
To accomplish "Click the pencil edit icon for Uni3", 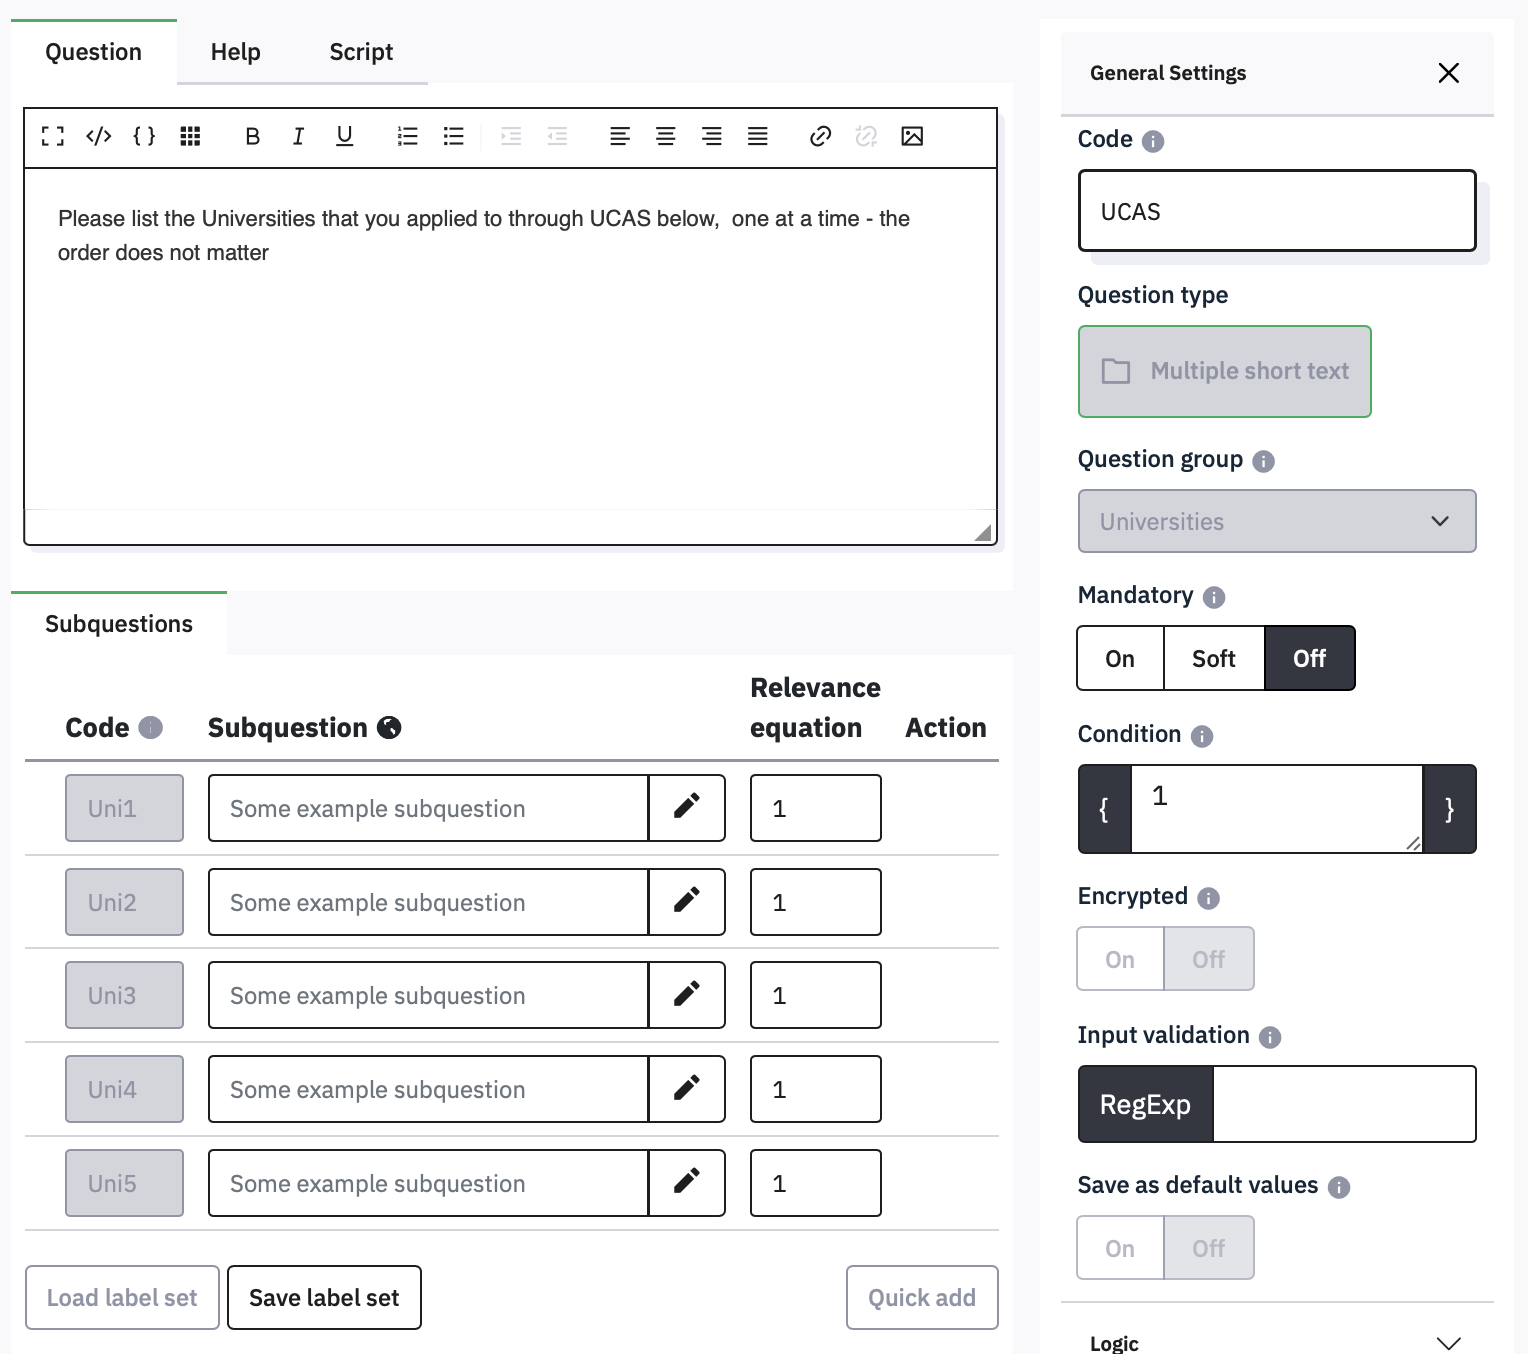I will (686, 995).
